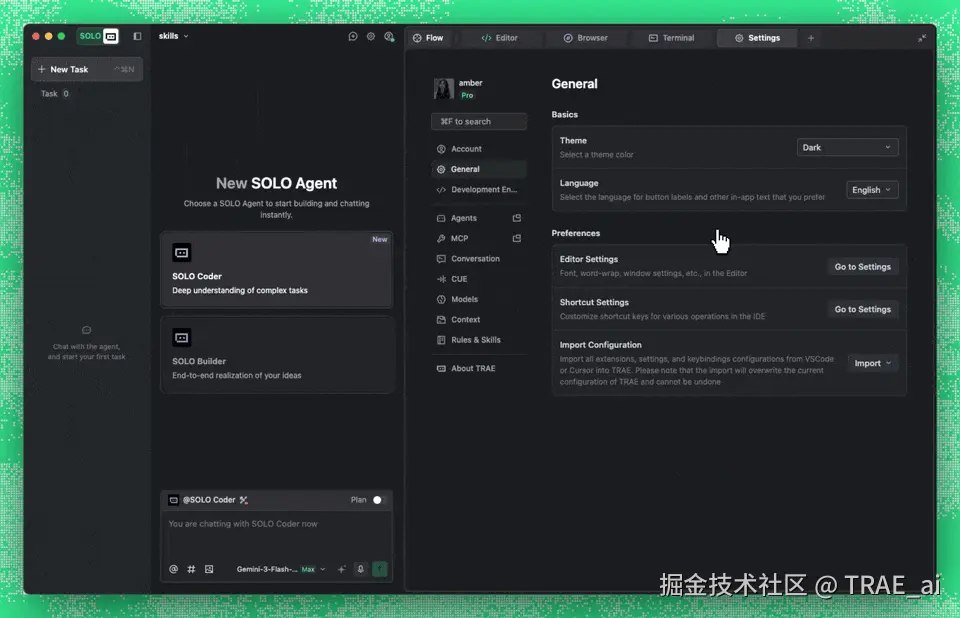Switch to the Terminal tab
Viewport: 960px width, 618px height.
672,38
